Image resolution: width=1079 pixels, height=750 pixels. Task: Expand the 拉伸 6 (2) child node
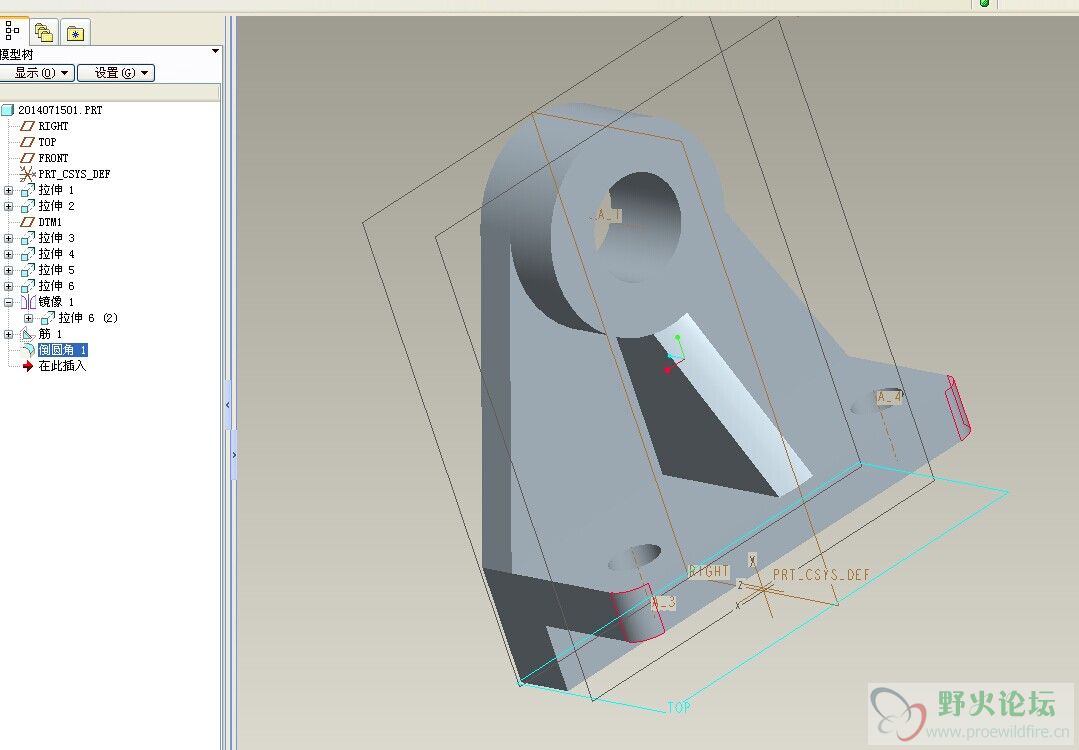(x=29, y=318)
